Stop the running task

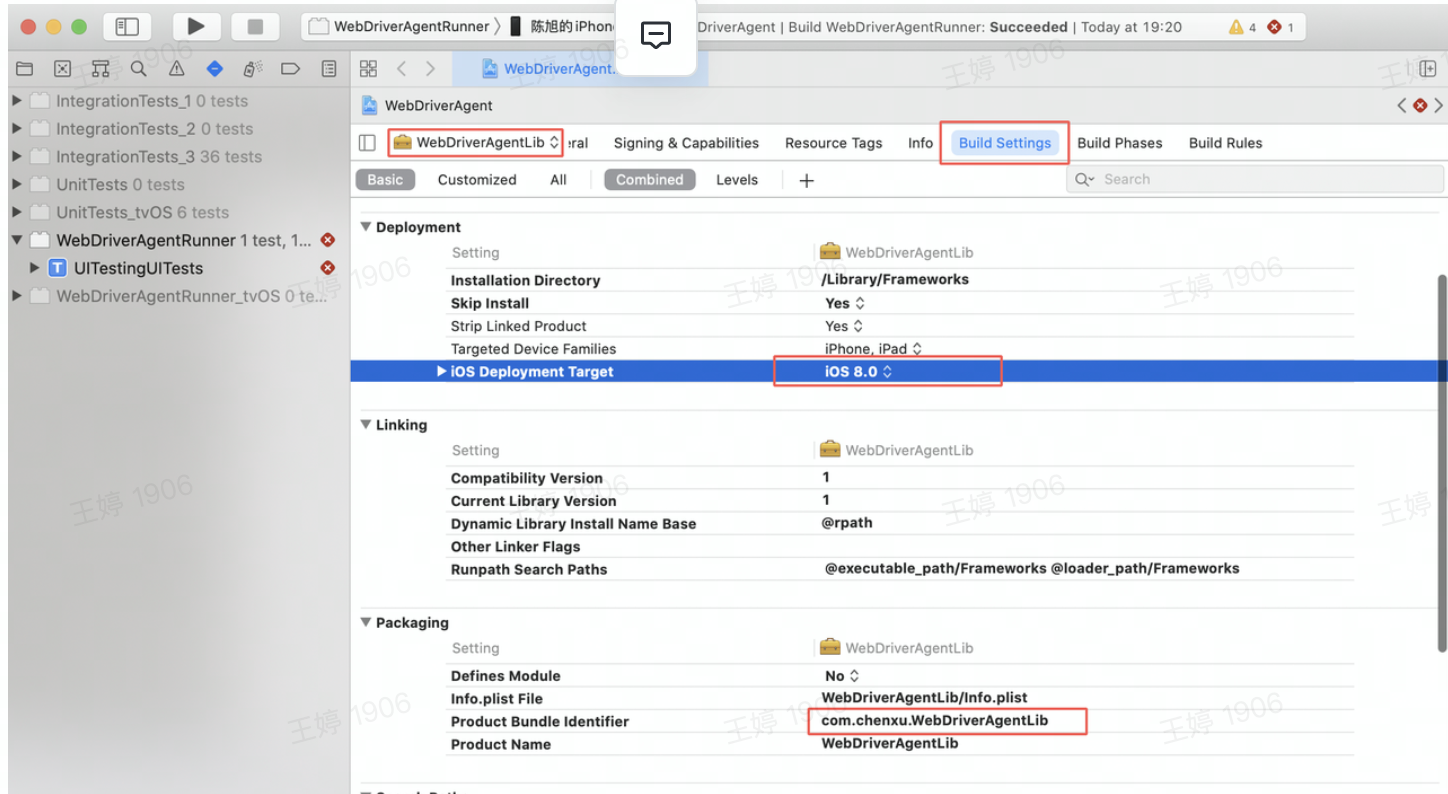click(x=255, y=27)
